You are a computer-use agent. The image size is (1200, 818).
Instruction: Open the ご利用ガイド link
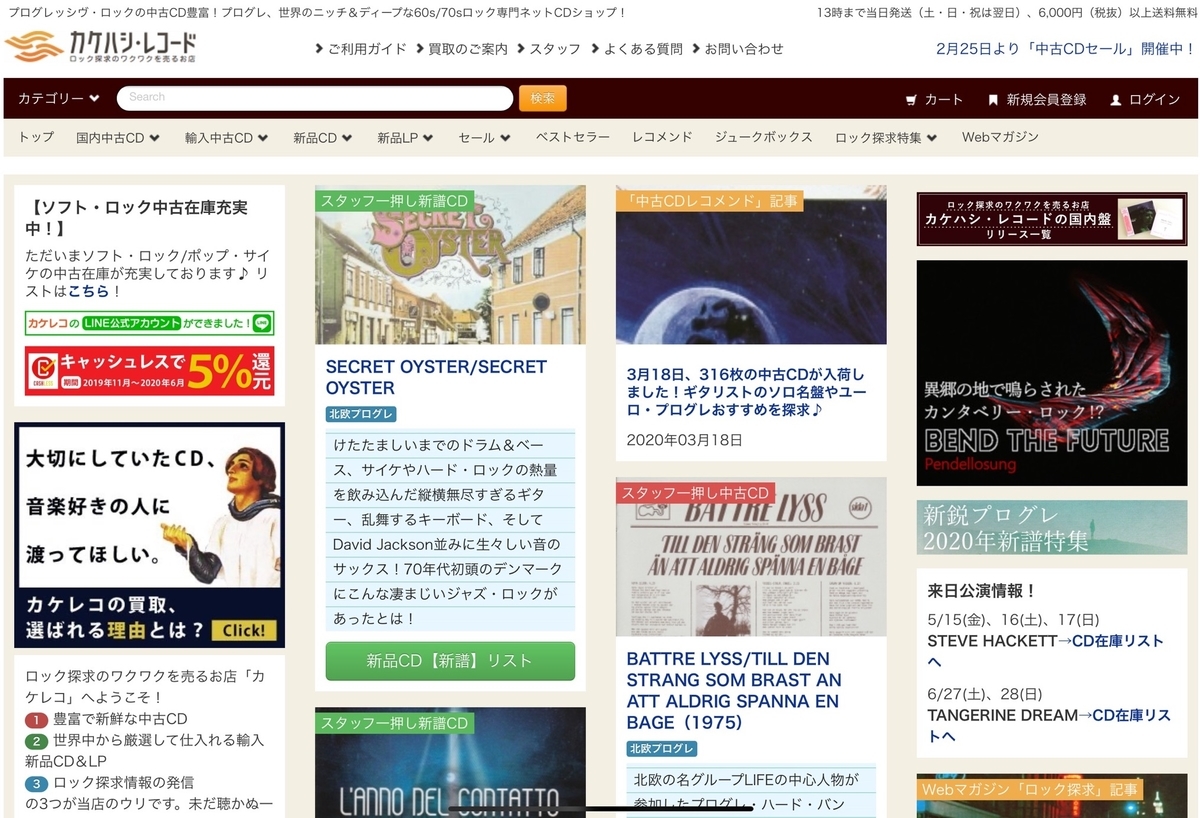(x=361, y=48)
